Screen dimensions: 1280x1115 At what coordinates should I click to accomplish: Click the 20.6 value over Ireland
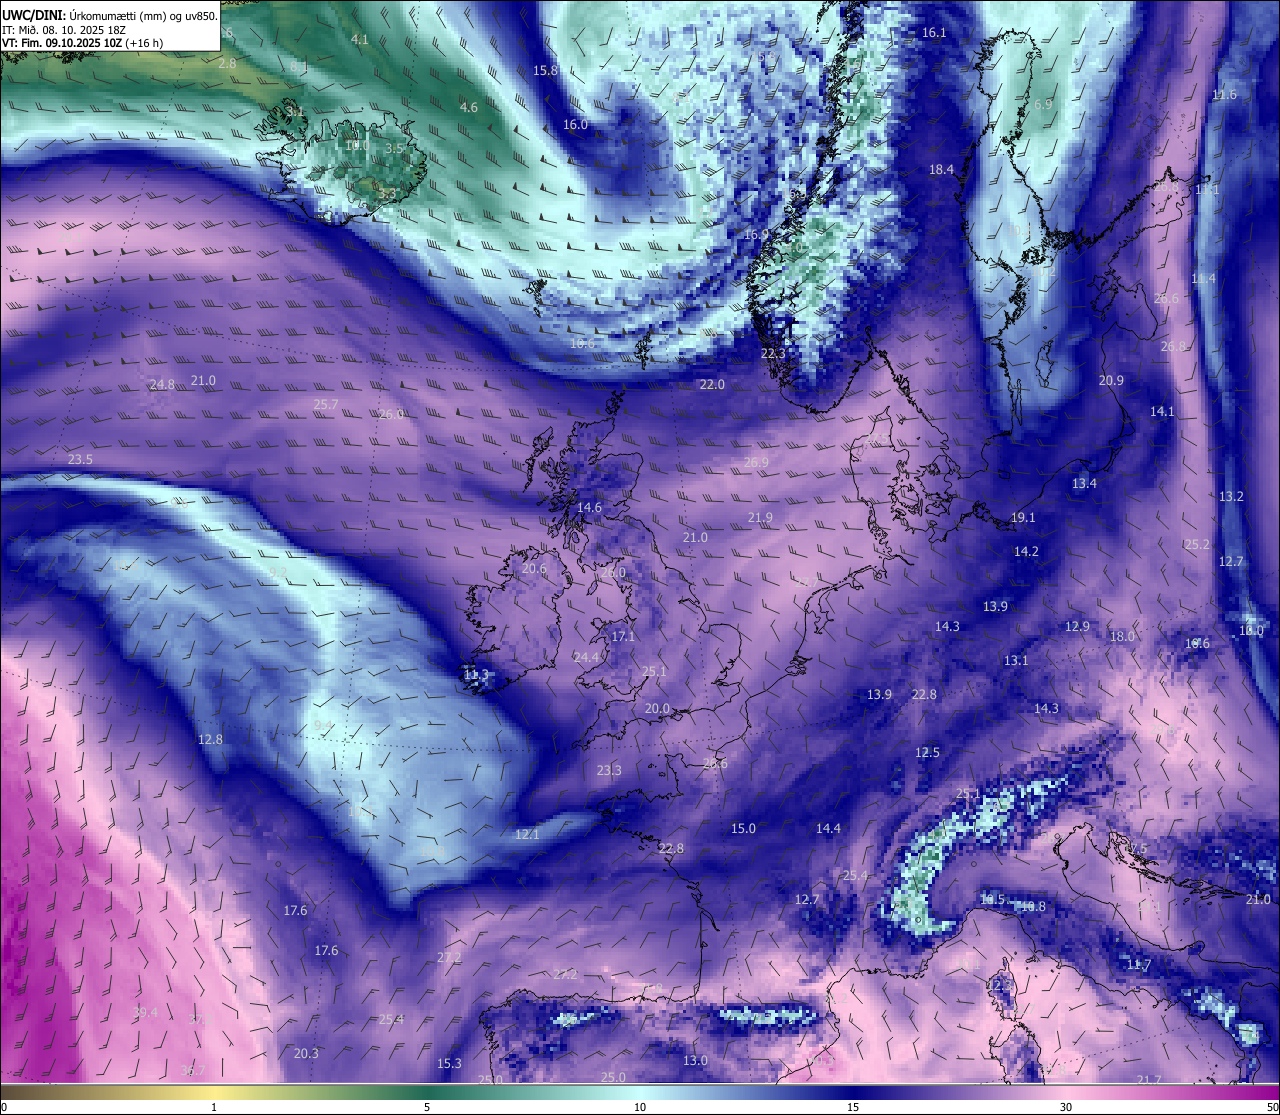point(534,569)
